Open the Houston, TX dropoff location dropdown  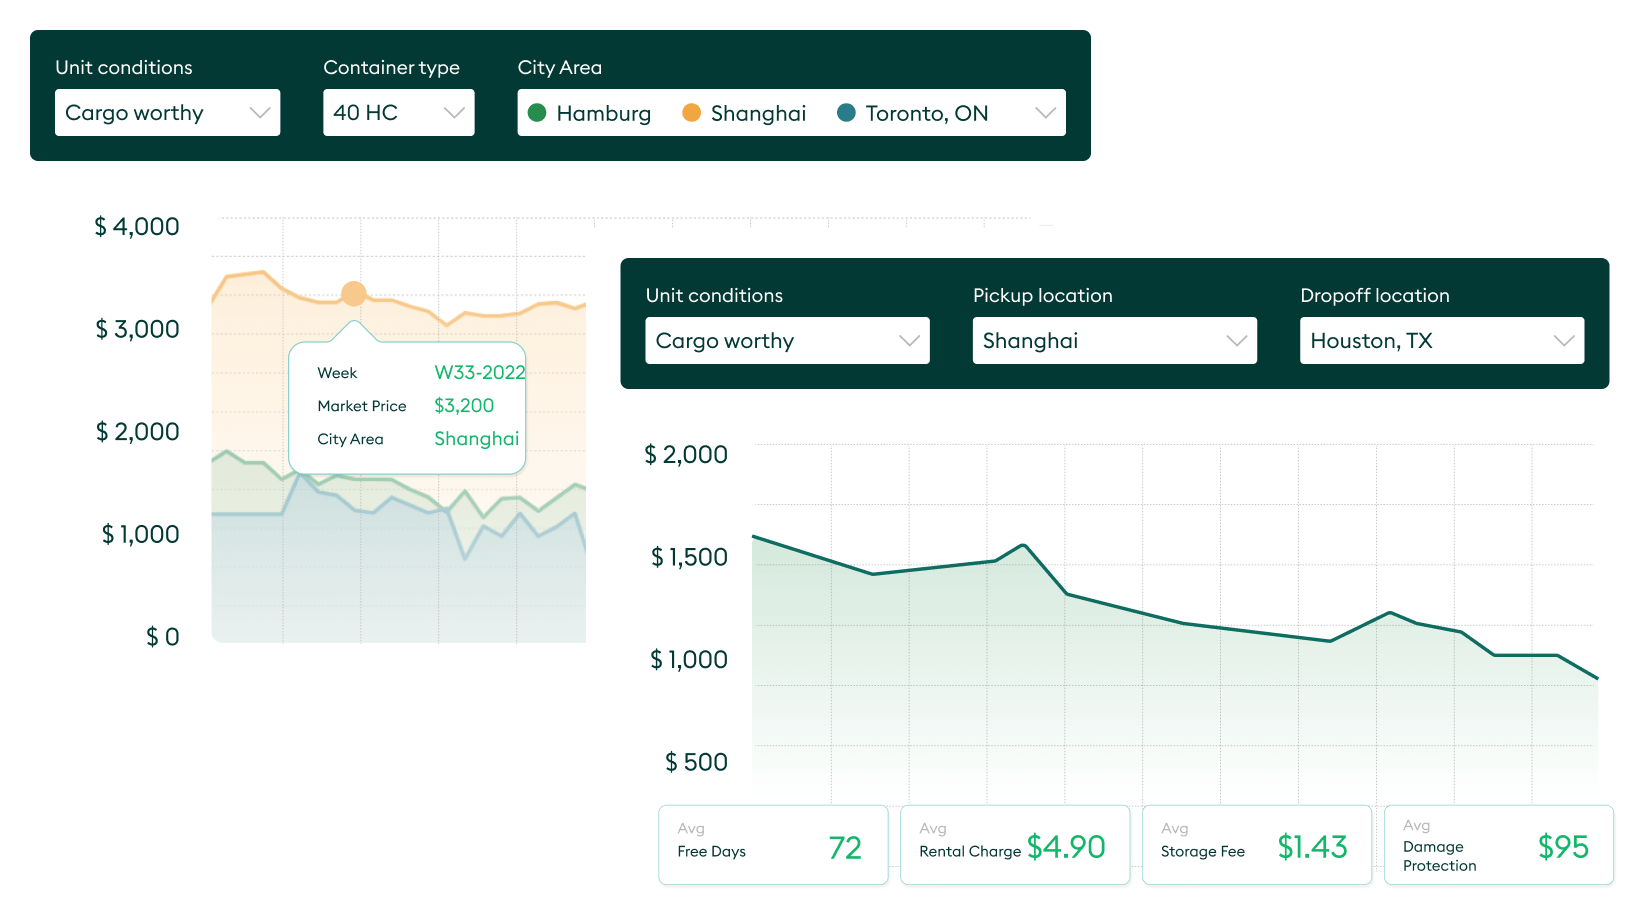point(1441,341)
